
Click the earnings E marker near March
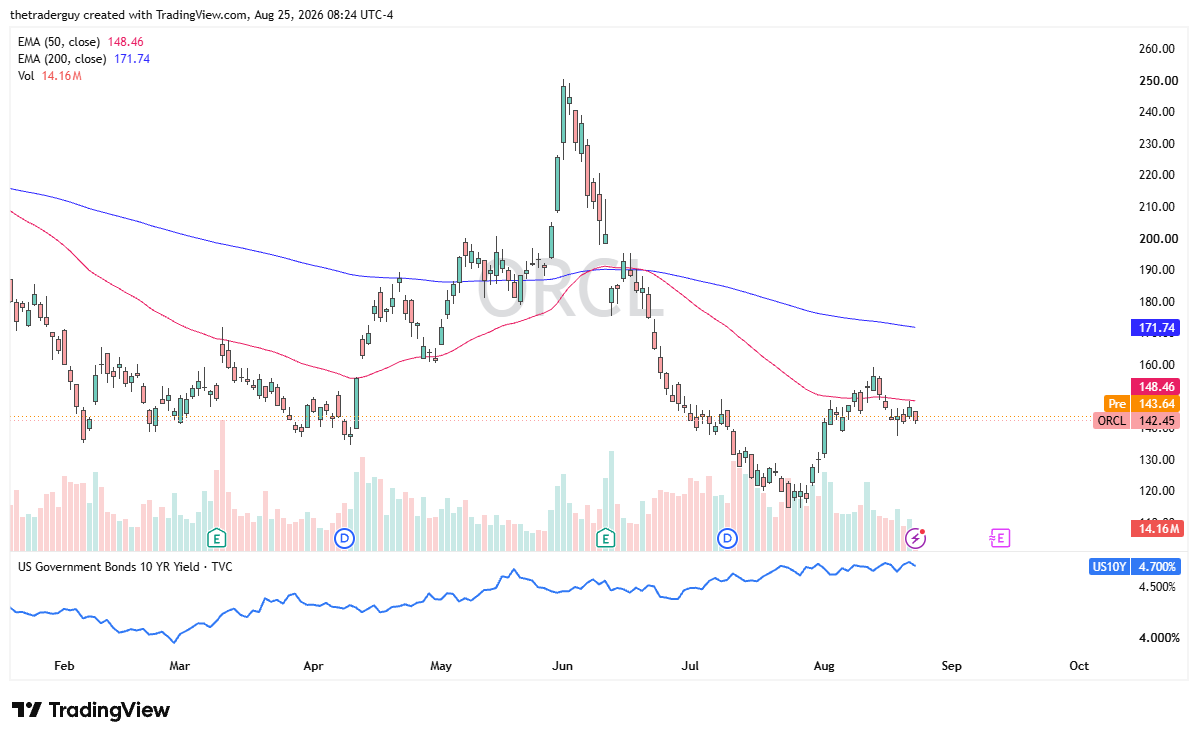tap(217, 538)
